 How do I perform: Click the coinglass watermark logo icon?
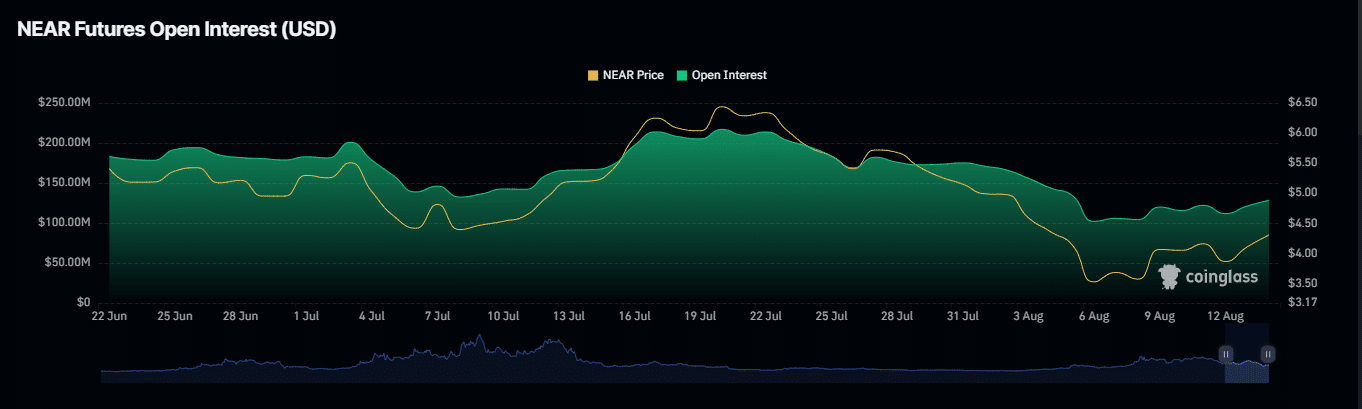pyautogui.click(x=1169, y=277)
